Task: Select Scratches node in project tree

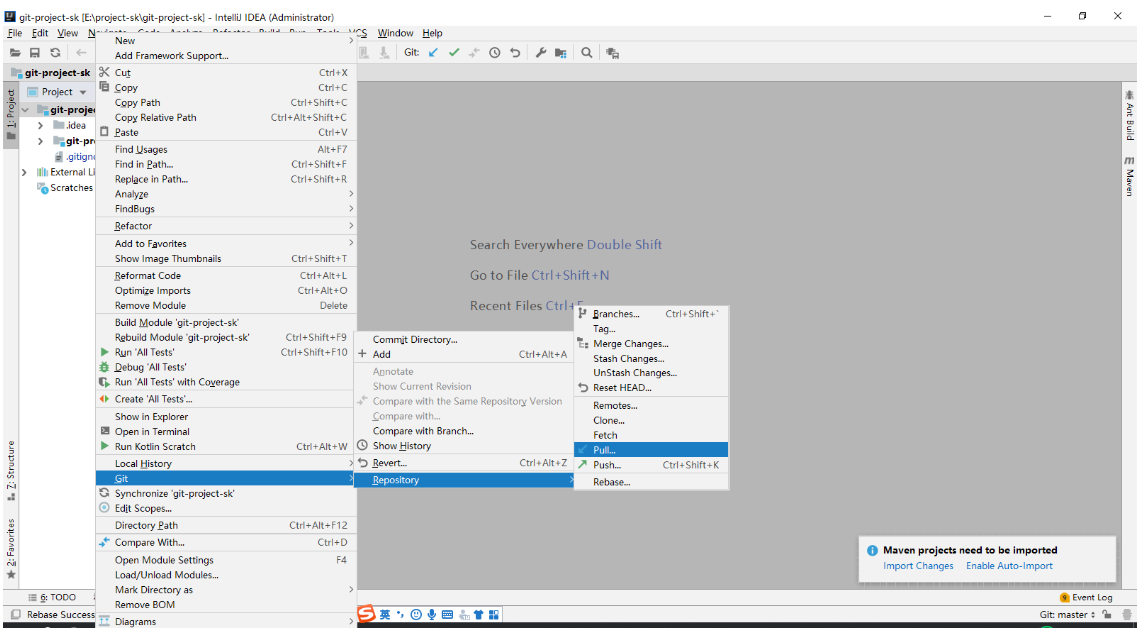Action: pyautogui.click(x=66, y=188)
